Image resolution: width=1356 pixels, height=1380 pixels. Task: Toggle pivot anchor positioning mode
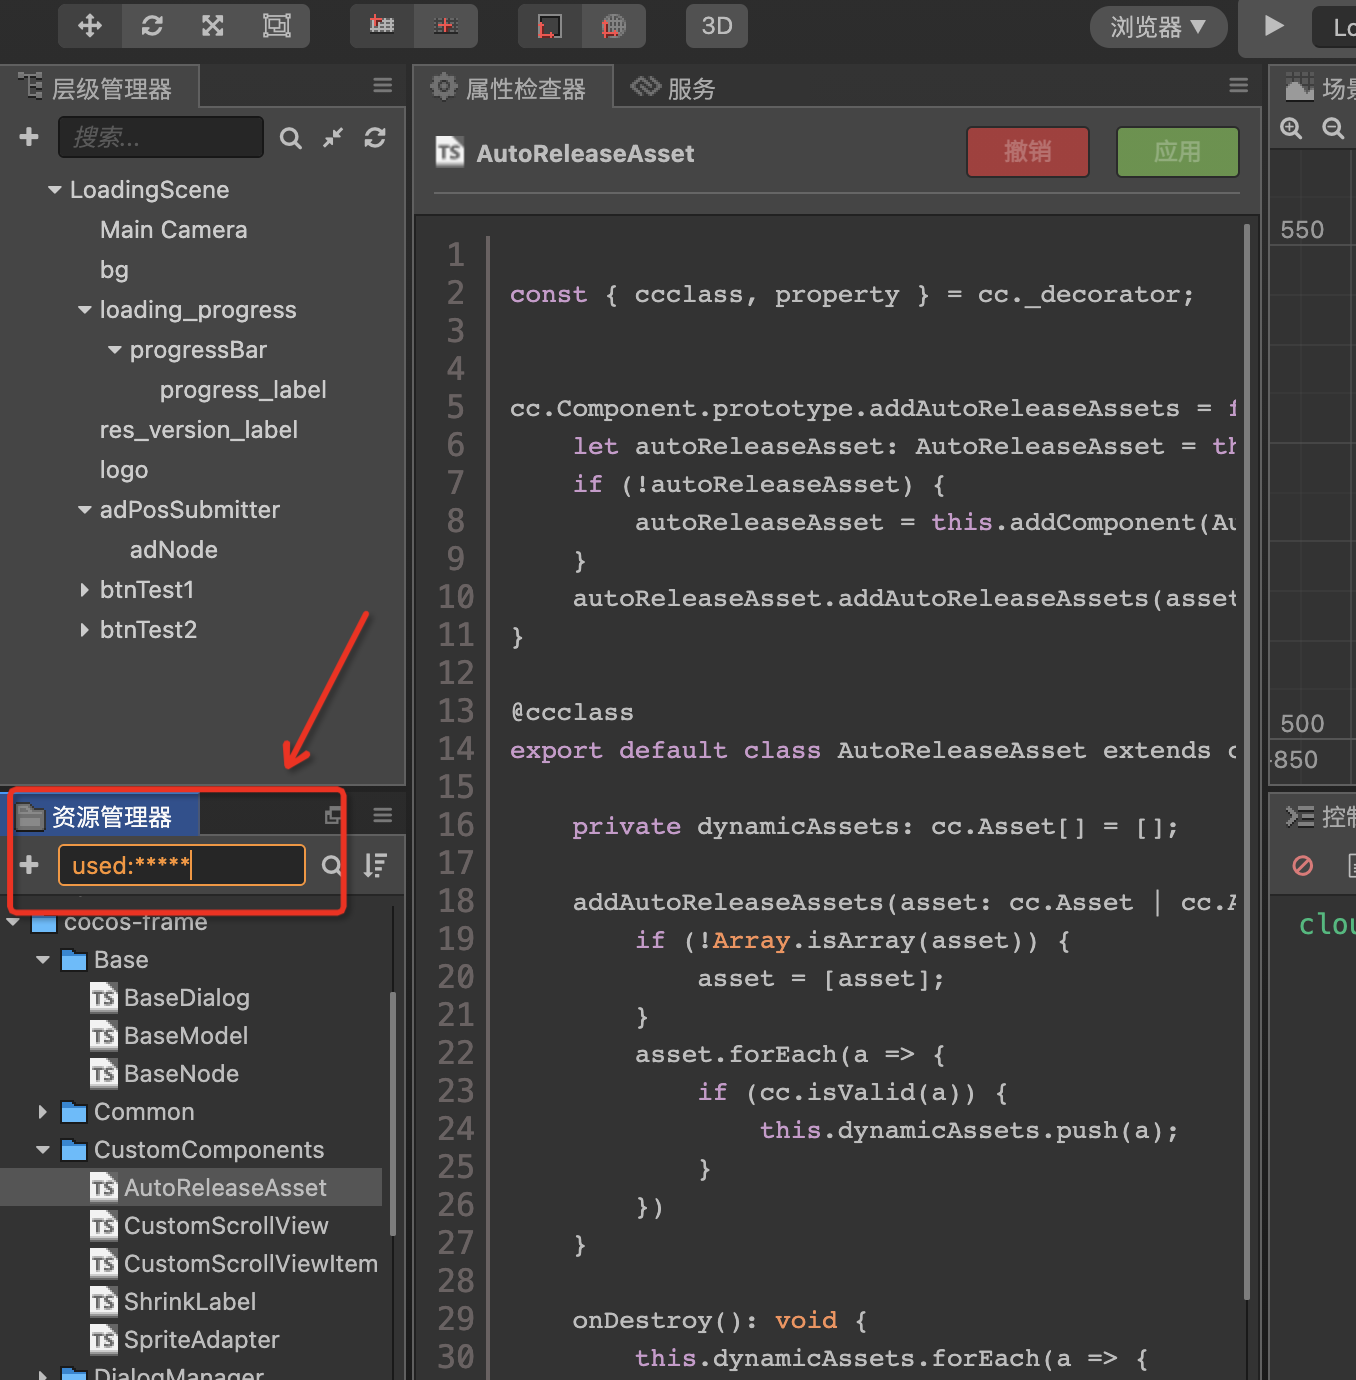pos(382,26)
